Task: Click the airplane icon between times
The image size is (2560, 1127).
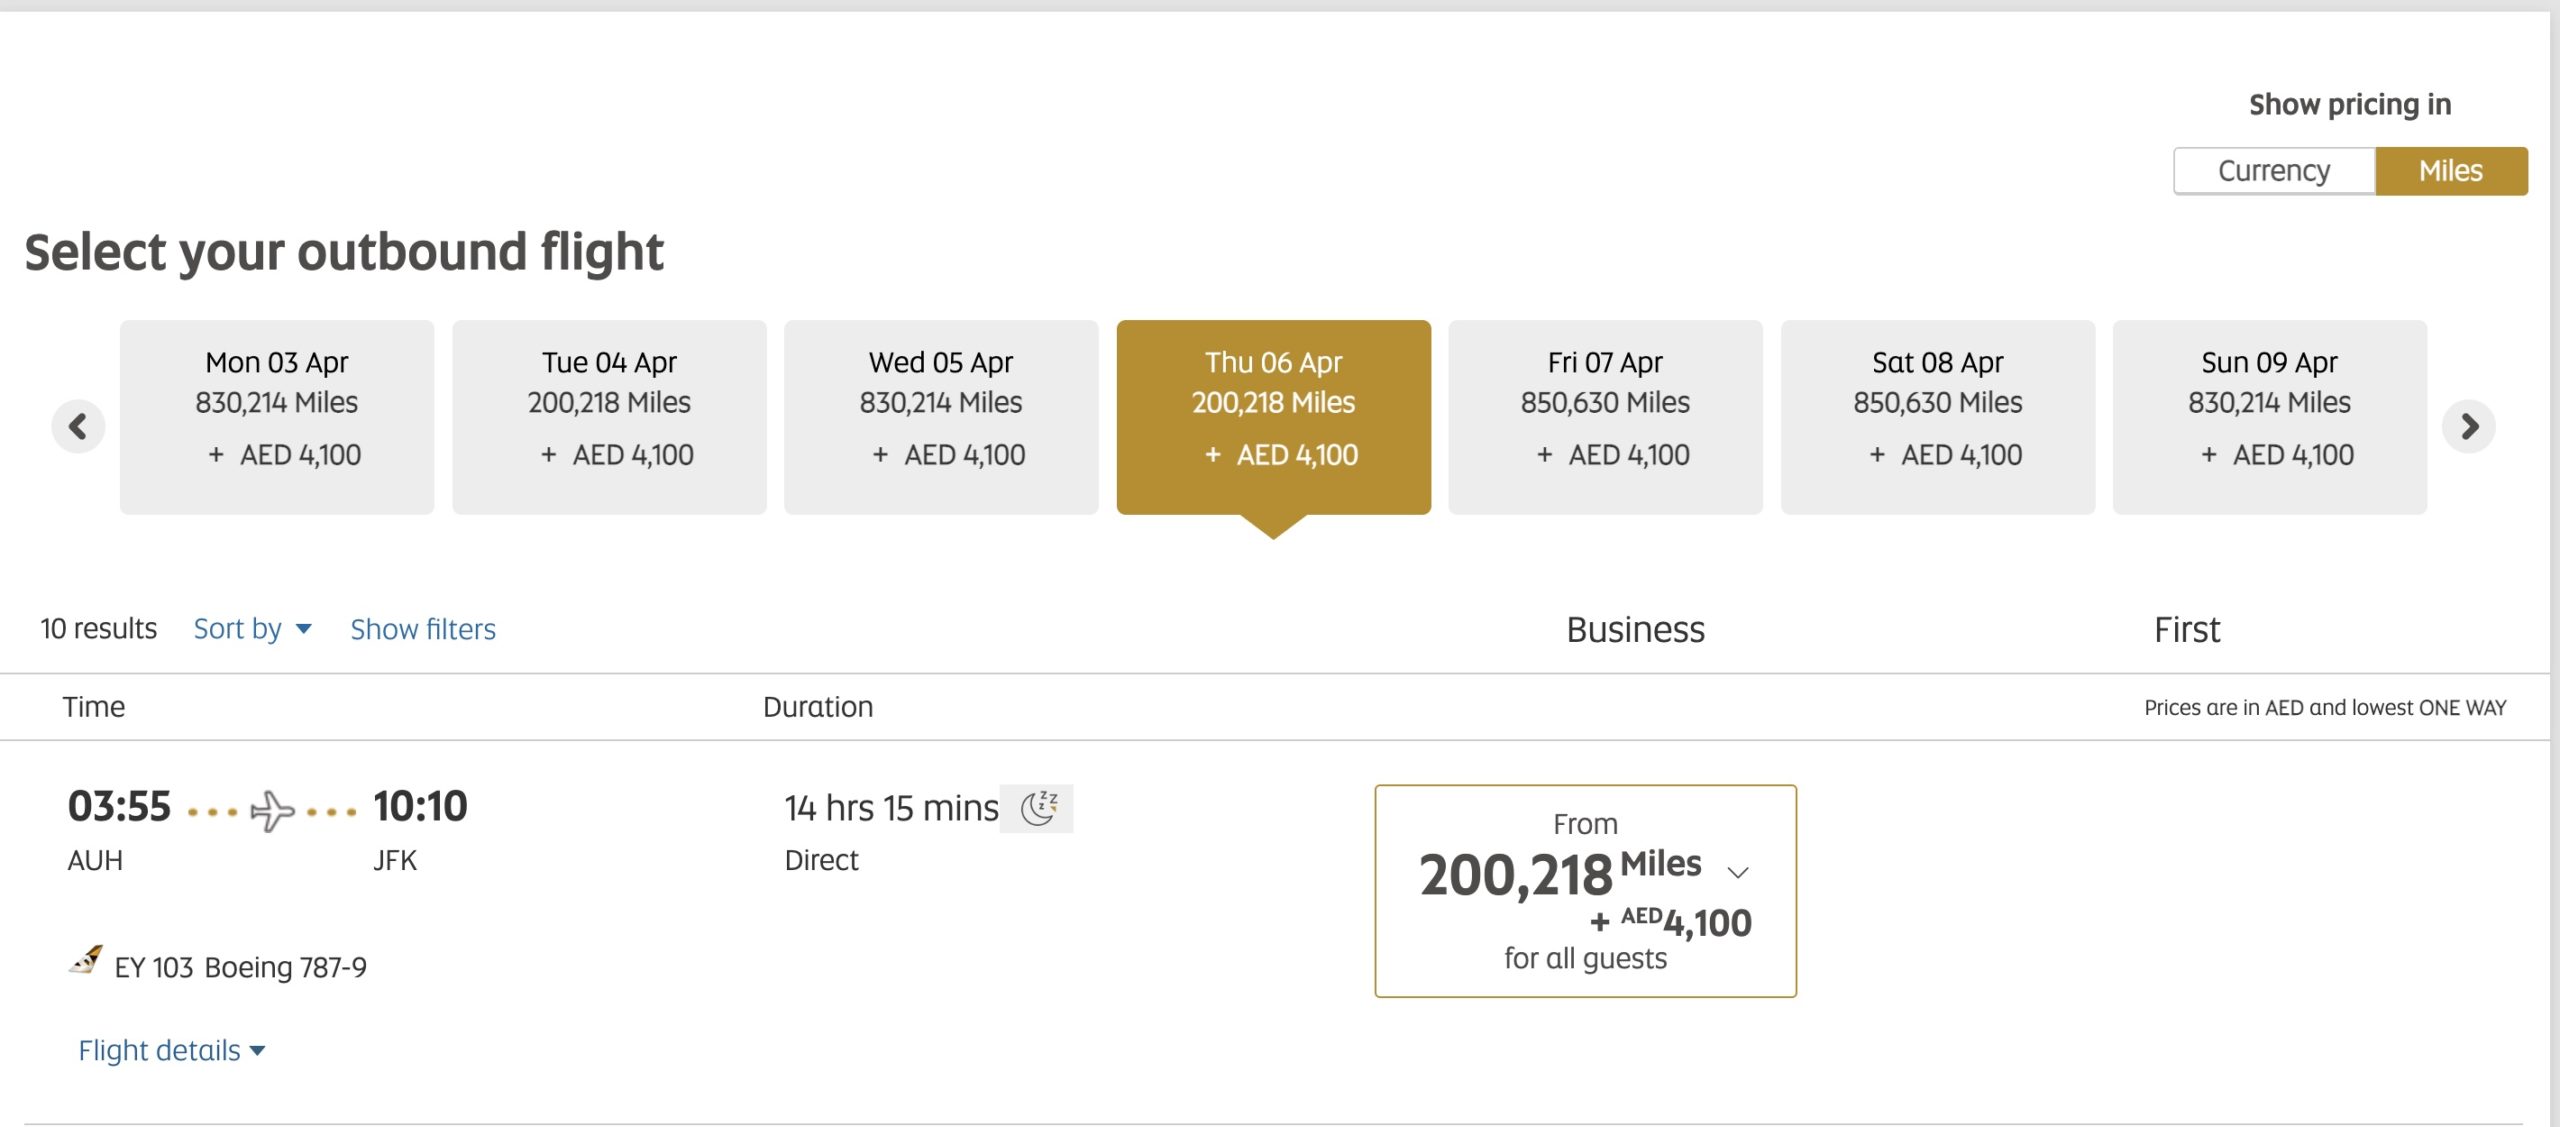Action: [272, 810]
